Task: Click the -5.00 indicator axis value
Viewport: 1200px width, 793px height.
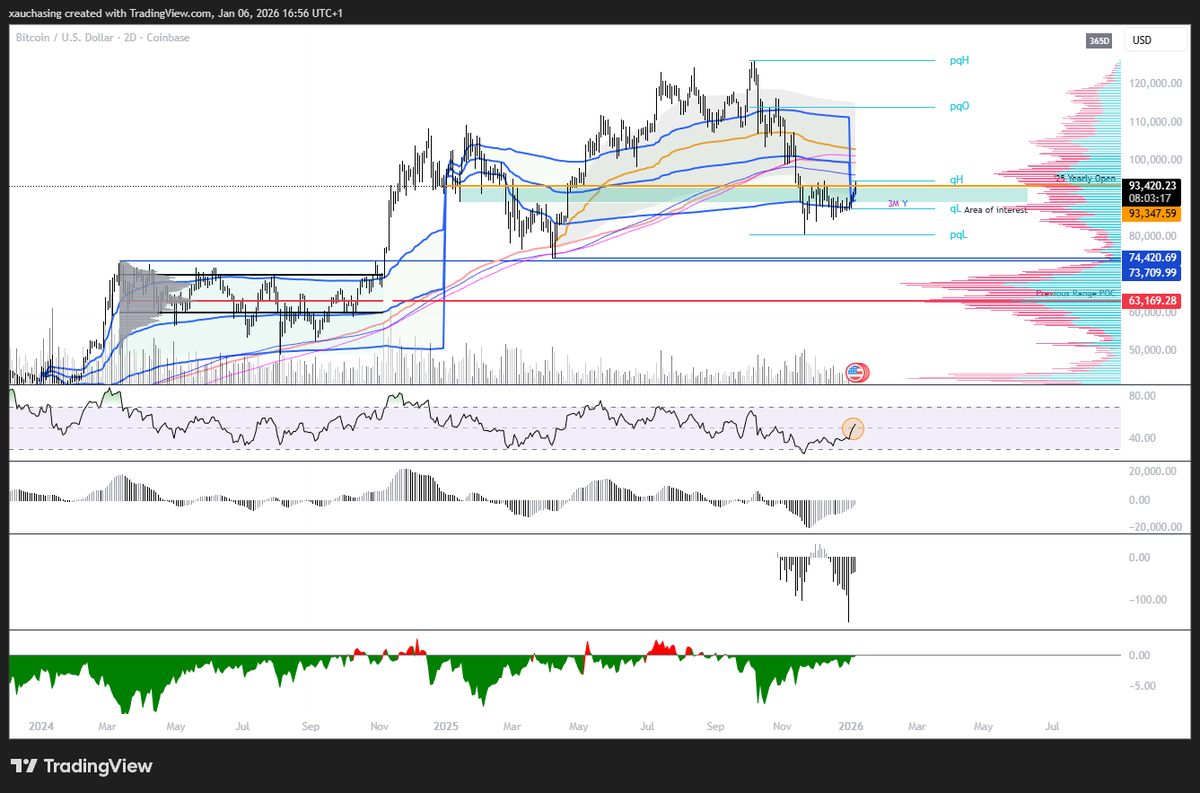Action: click(1143, 686)
